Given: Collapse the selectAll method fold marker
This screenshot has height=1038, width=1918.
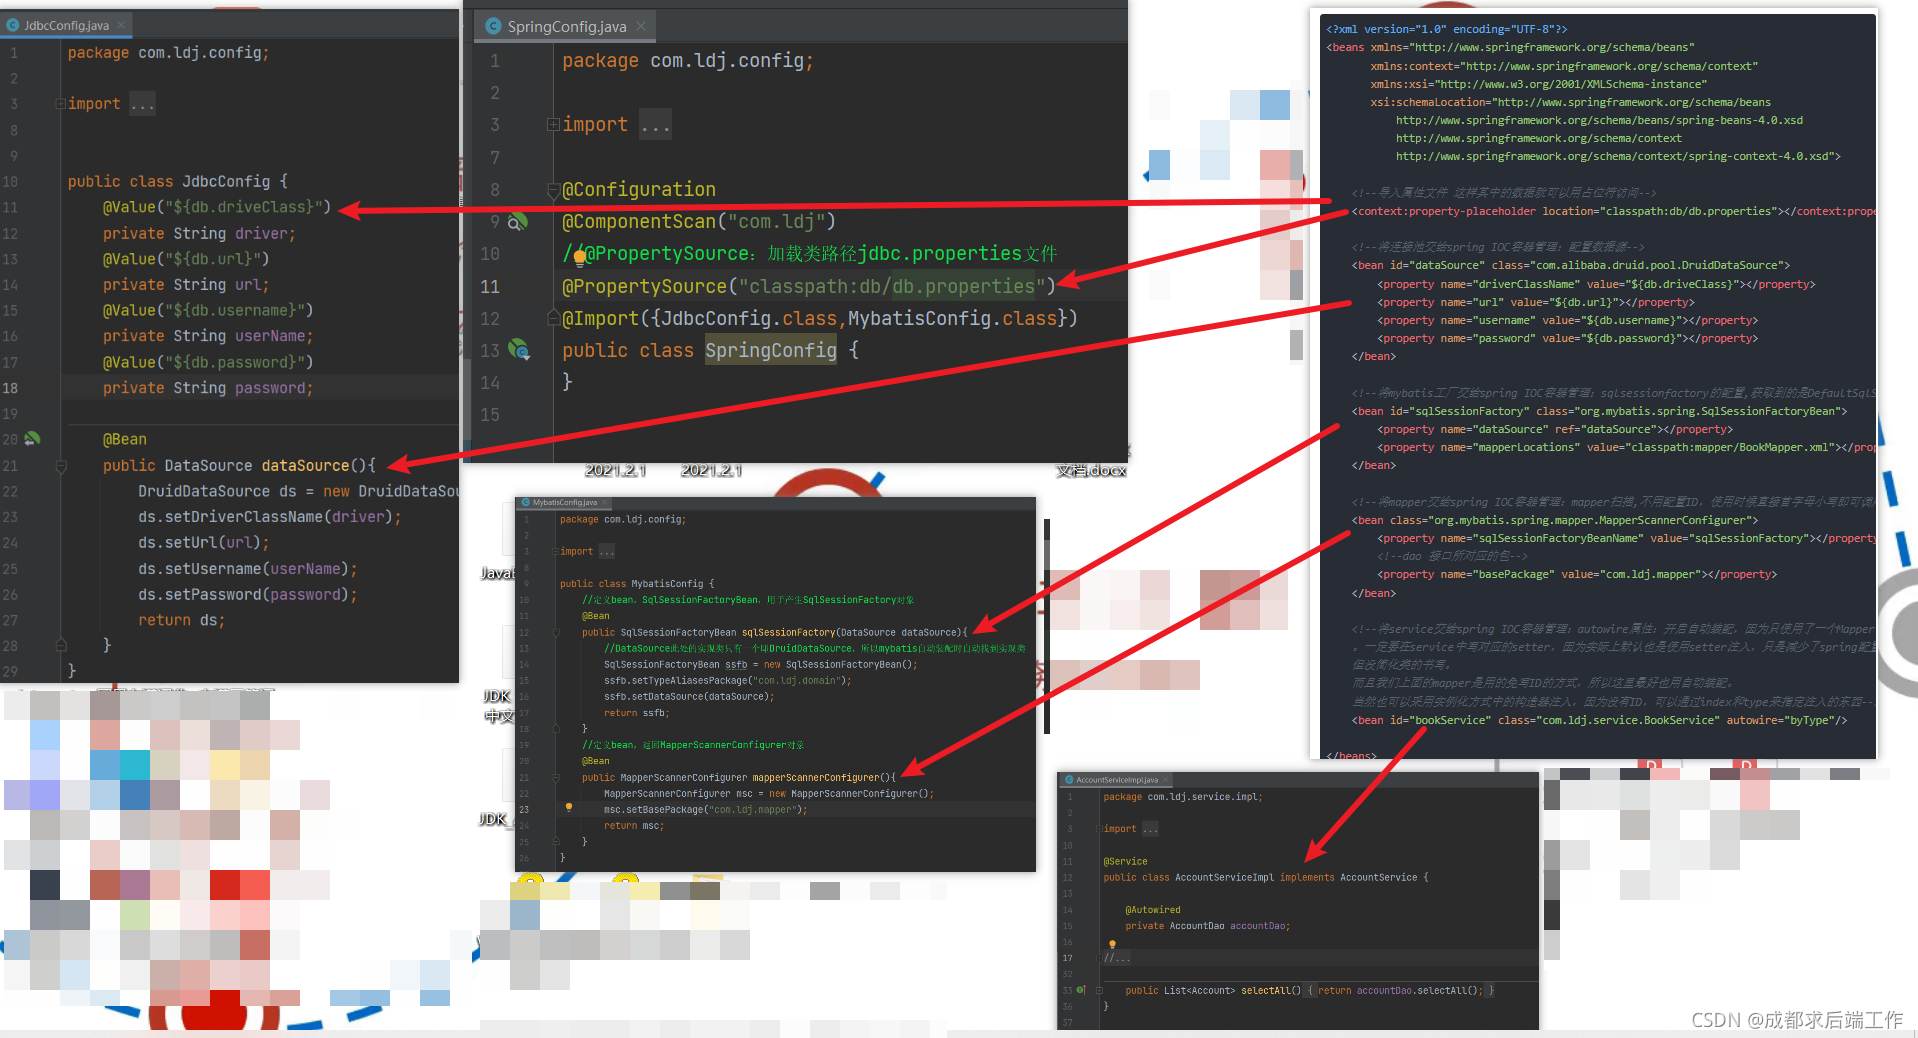Looking at the screenshot, I should (1098, 990).
